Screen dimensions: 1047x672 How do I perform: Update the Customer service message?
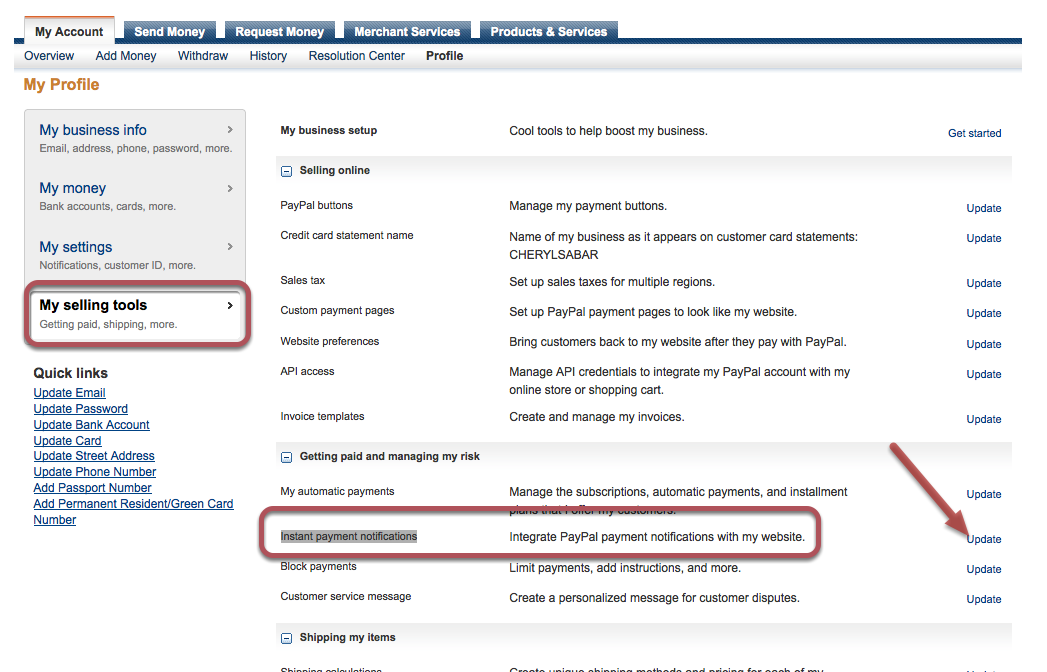(x=984, y=599)
